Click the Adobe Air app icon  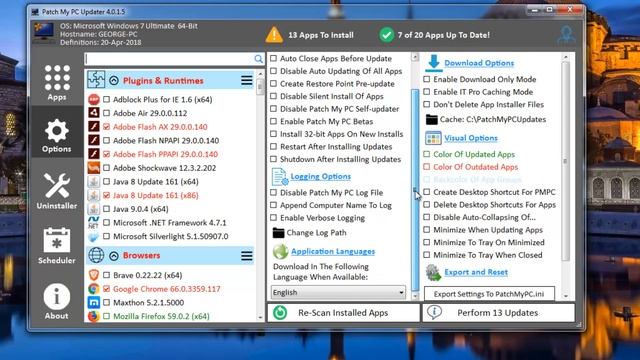coord(94,113)
